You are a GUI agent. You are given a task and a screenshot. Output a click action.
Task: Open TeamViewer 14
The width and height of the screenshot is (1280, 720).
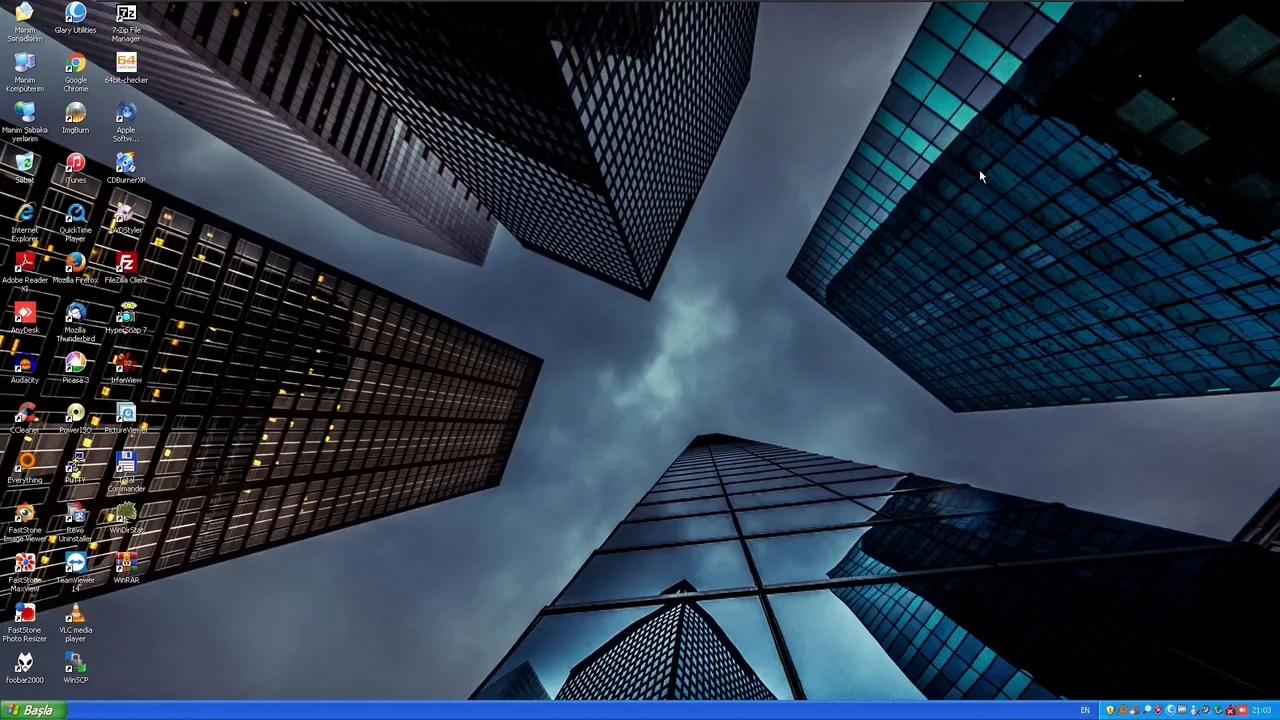click(x=75, y=565)
